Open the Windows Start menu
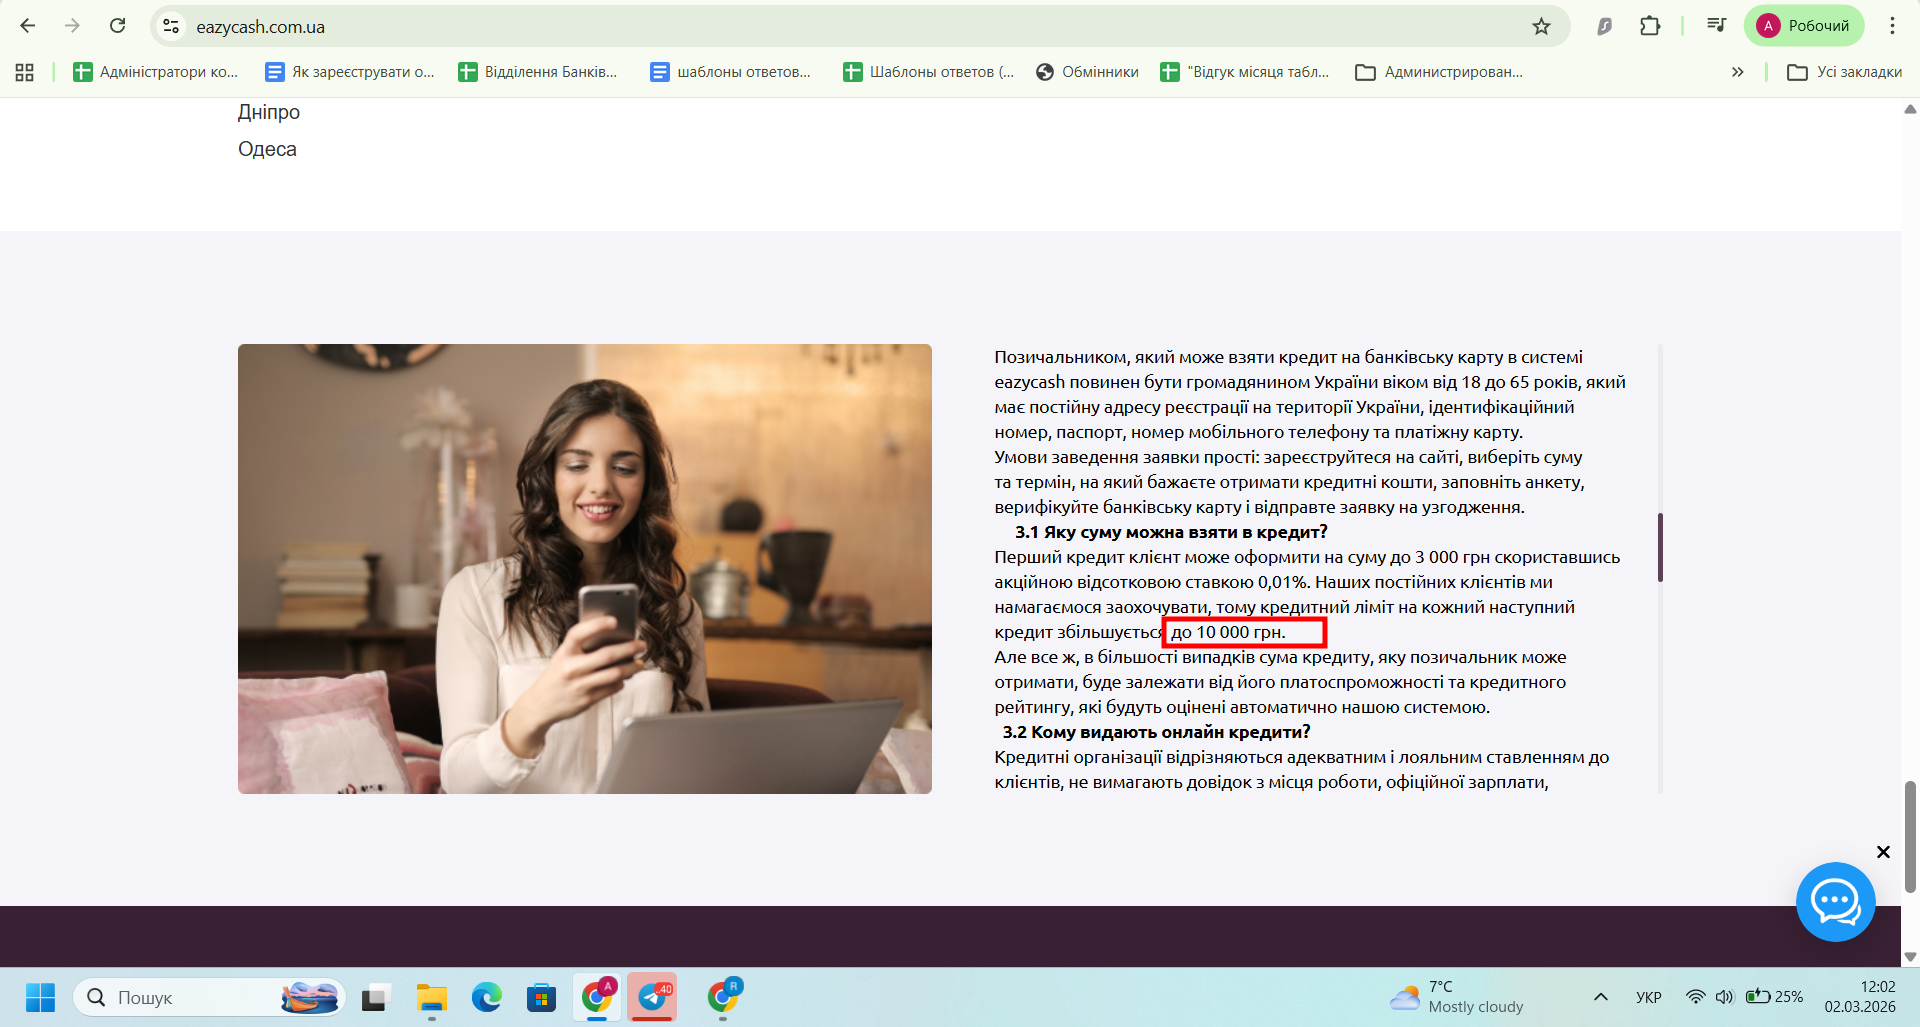 pos(40,997)
